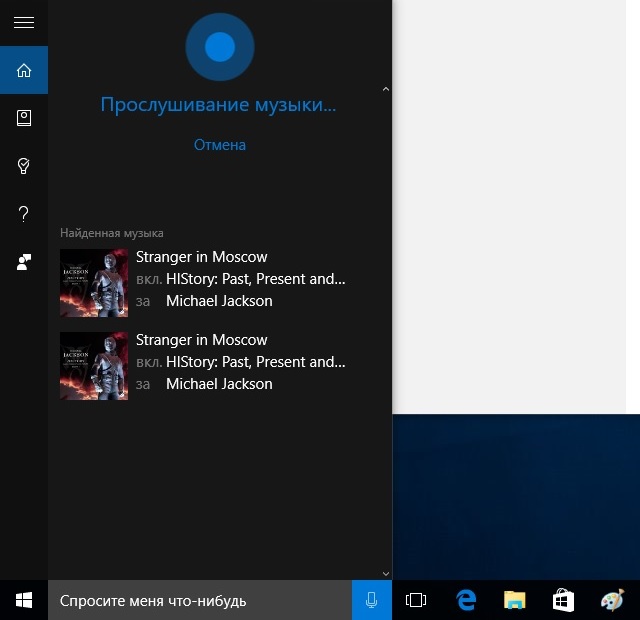Open Task View in taskbar
This screenshot has width=640, height=620.
[416, 600]
